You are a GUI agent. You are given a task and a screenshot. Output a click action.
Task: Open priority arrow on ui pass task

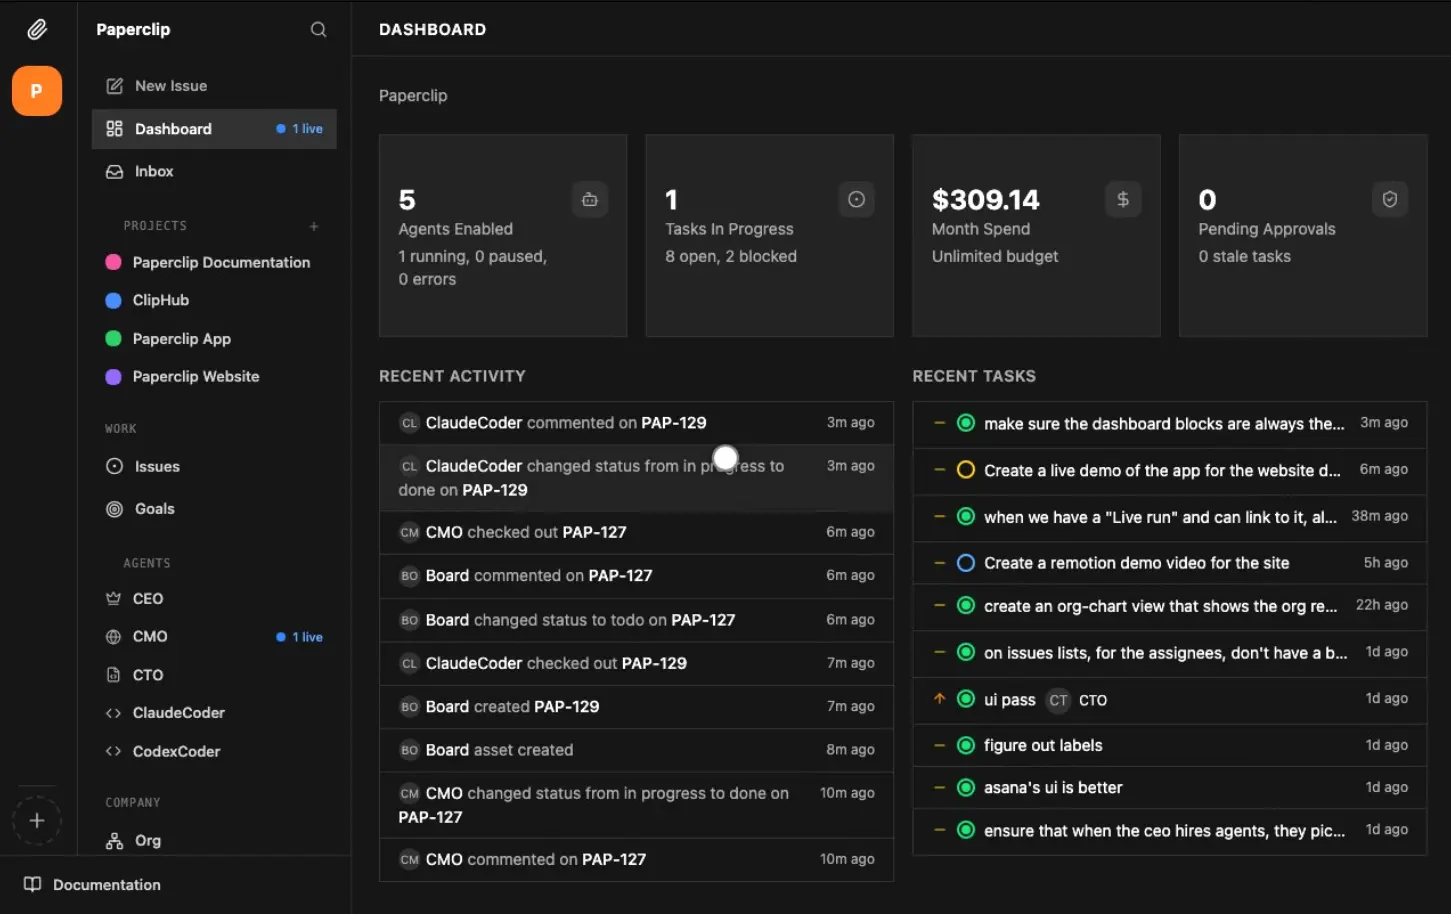(939, 699)
